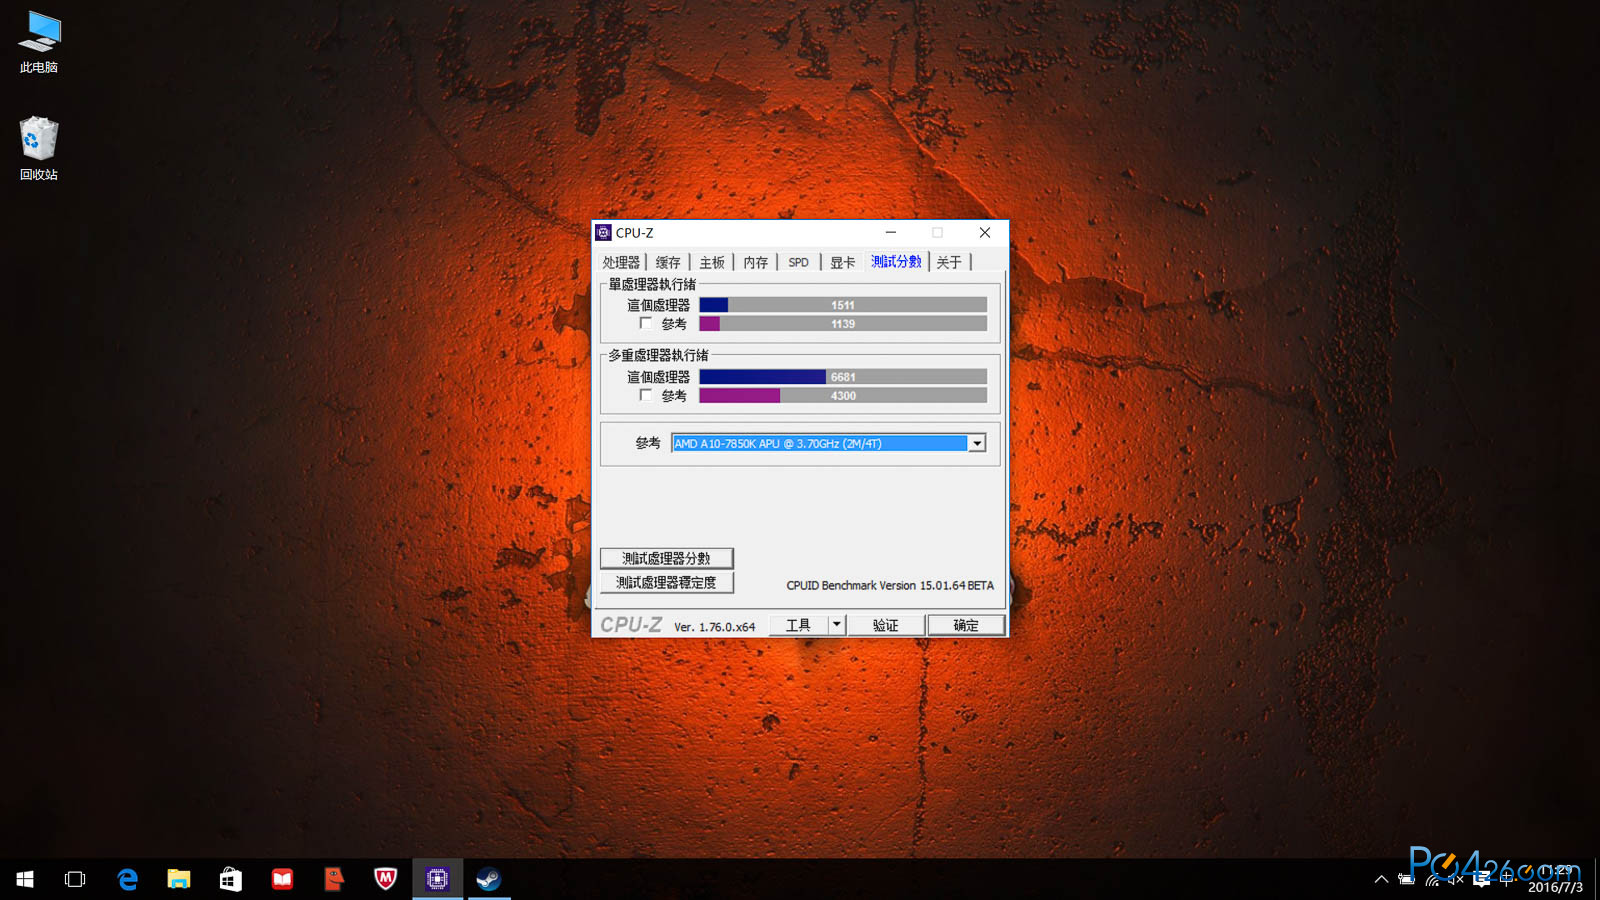Click the muted volume tray icon
The width and height of the screenshot is (1600, 900).
[x=1455, y=879]
